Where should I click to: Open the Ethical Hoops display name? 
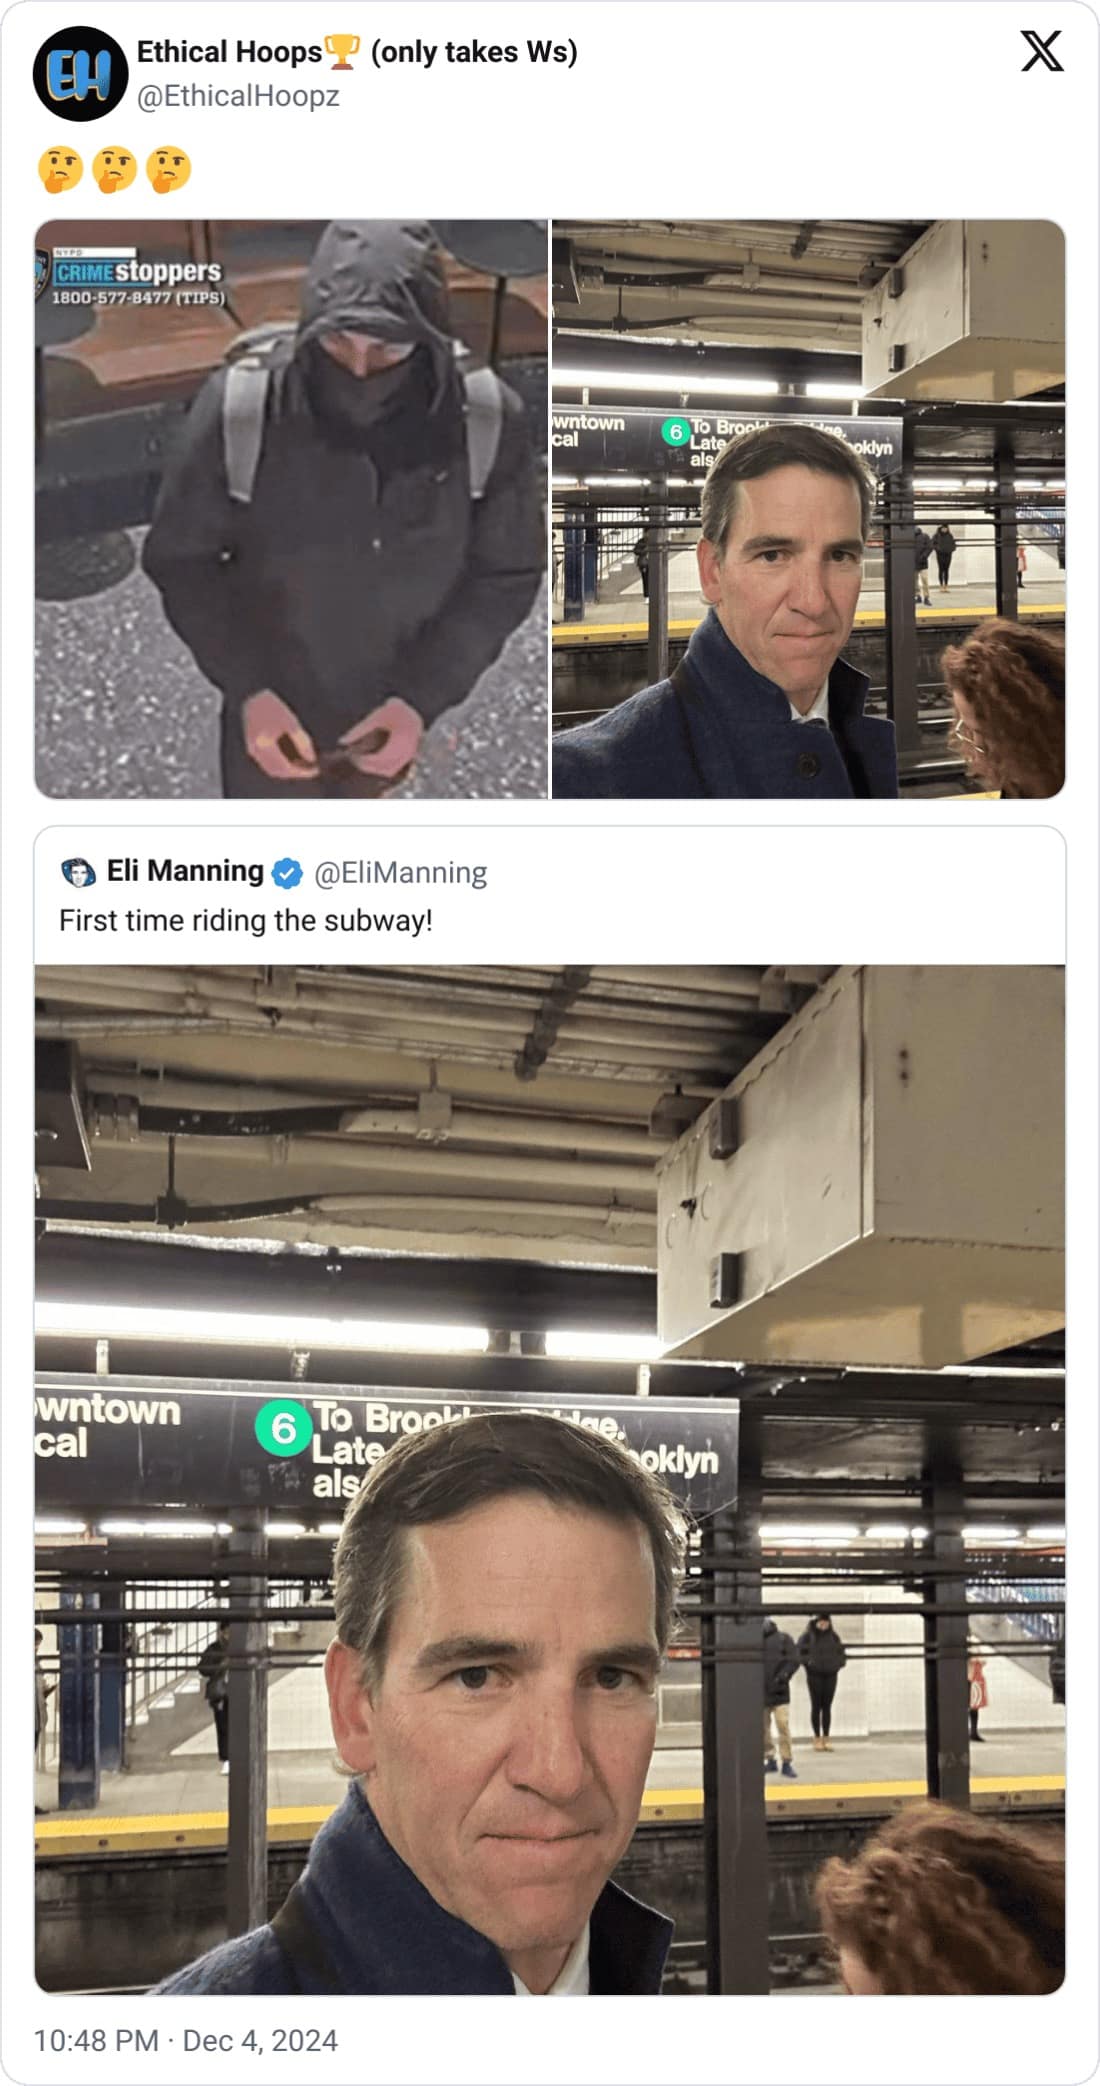pyautogui.click(x=229, y=52)
